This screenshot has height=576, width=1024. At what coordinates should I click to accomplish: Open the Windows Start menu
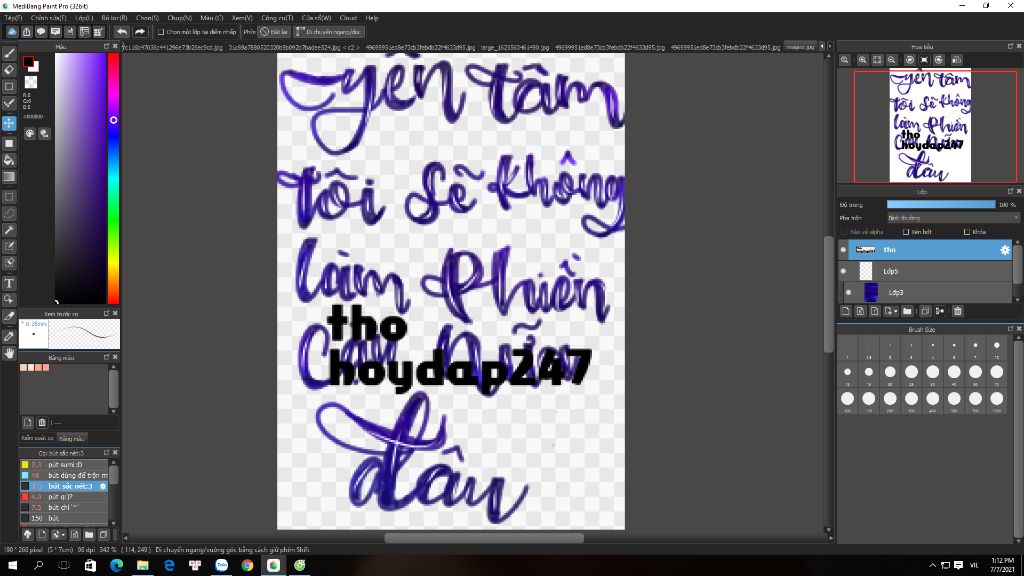12,566
